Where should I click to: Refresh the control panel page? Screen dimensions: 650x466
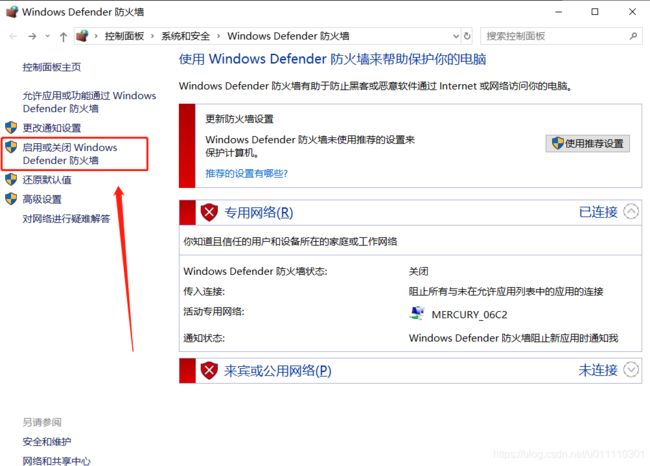(467, 36)
